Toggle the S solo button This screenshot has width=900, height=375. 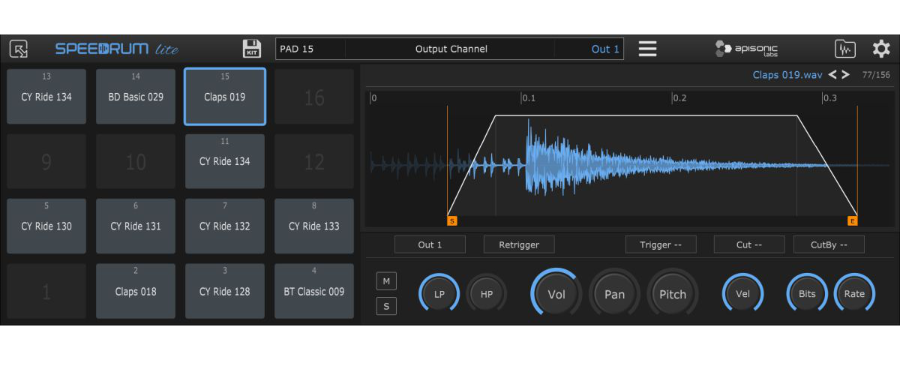[x=386, y=306]
